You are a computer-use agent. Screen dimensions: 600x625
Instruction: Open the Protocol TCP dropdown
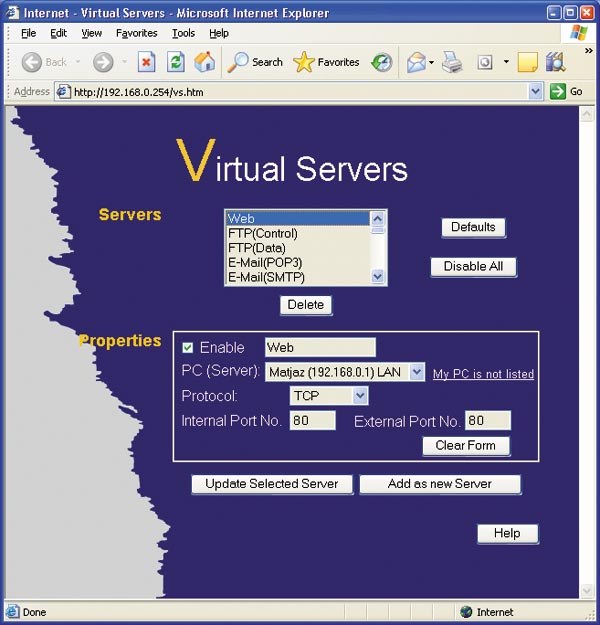360,395
